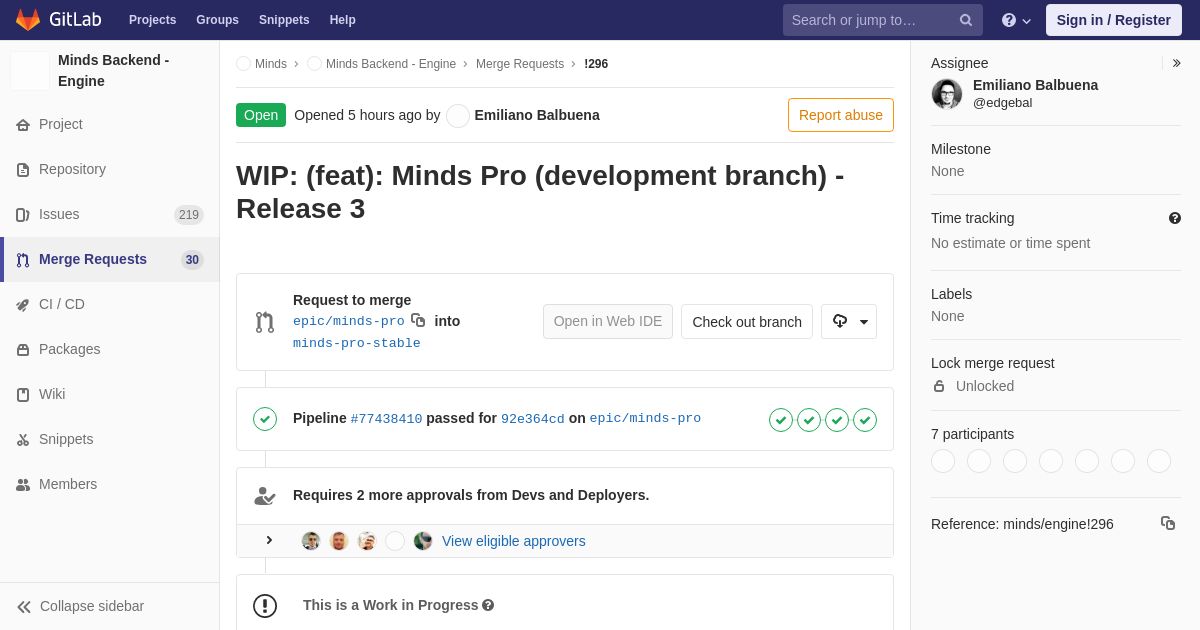Click the Snippets scissors icon
This screenshot has width=1200, height=630.
tap(23, 440)
